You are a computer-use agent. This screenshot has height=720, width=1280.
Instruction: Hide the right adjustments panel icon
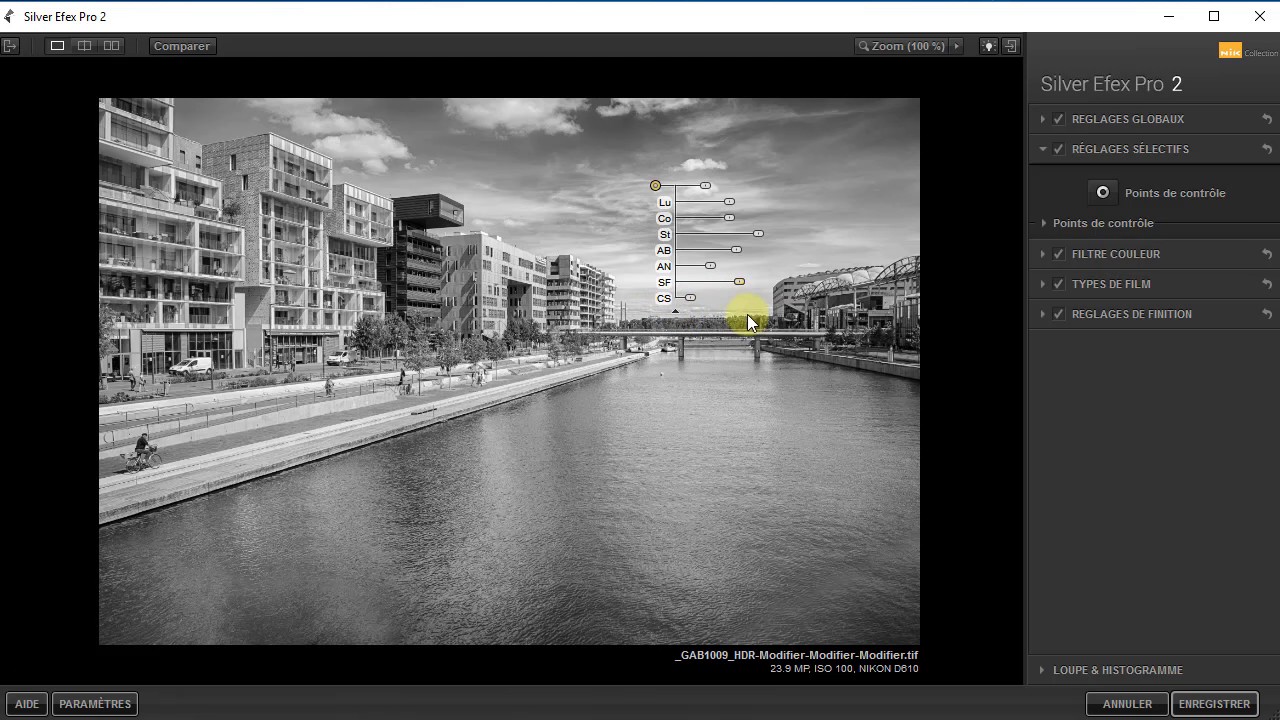(x=1011, y=46)
